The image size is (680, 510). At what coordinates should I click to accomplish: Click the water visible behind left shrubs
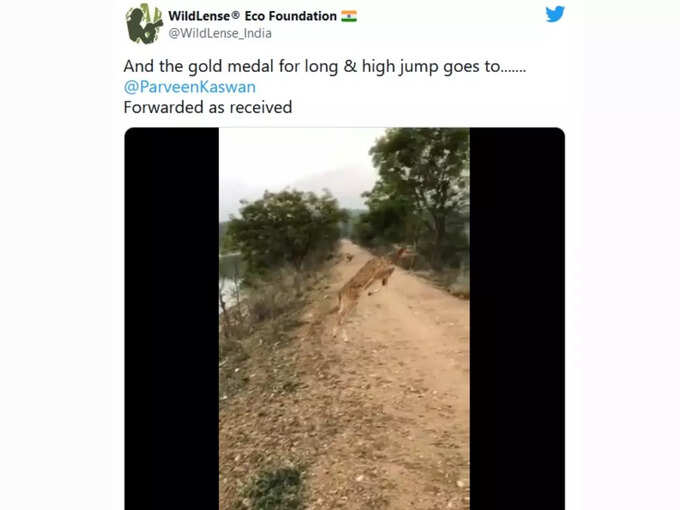pyautogui.click(x=230, y=278)
